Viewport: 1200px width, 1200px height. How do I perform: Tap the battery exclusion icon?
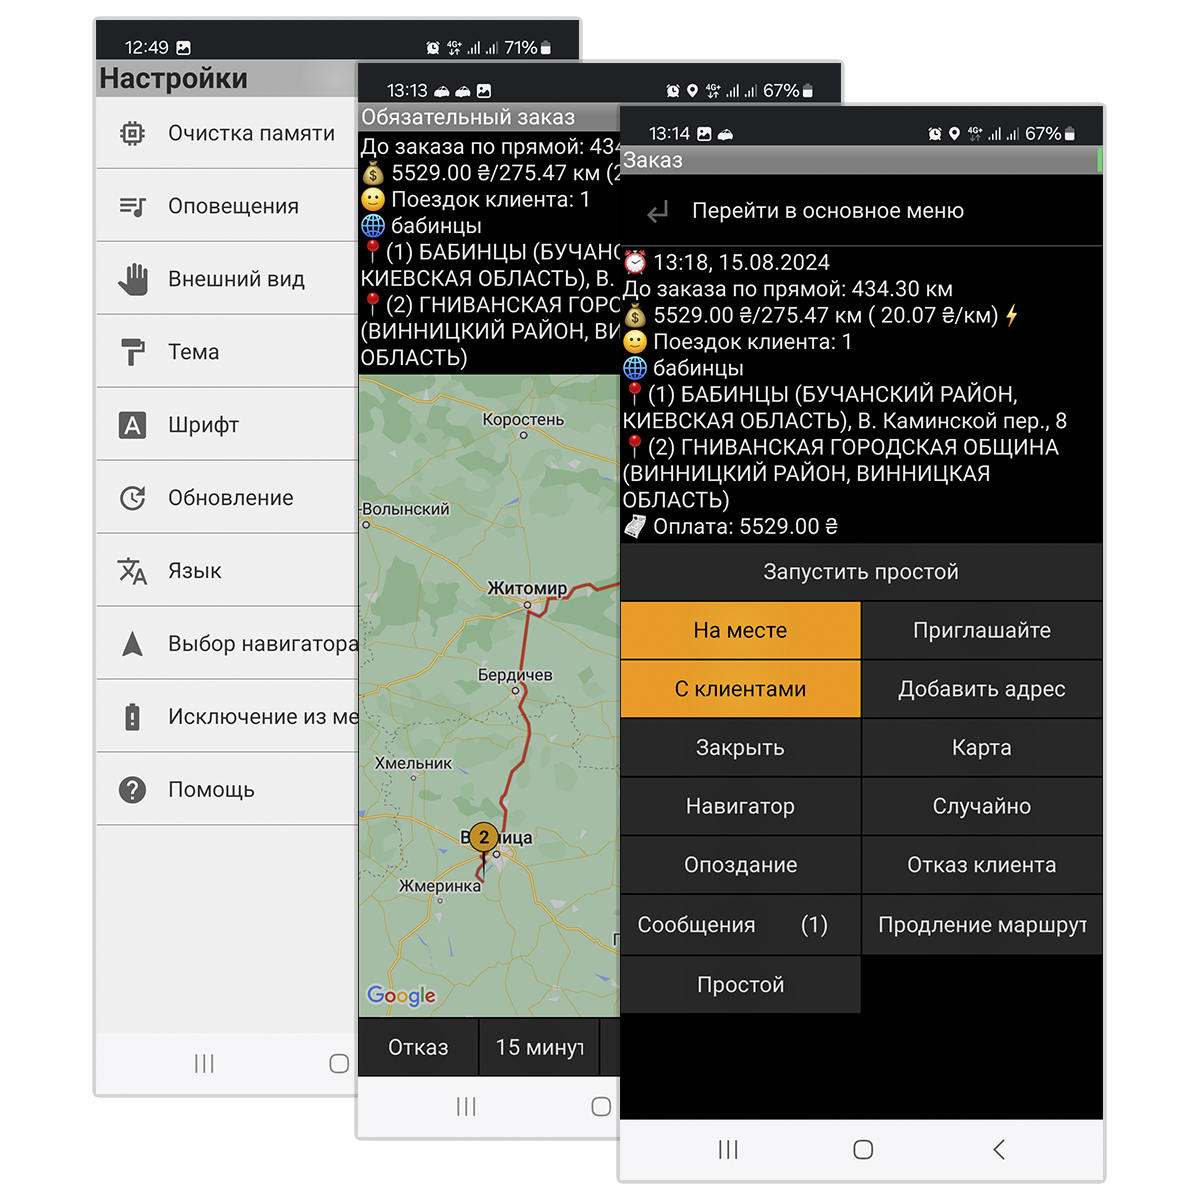(x=132, y=717)
